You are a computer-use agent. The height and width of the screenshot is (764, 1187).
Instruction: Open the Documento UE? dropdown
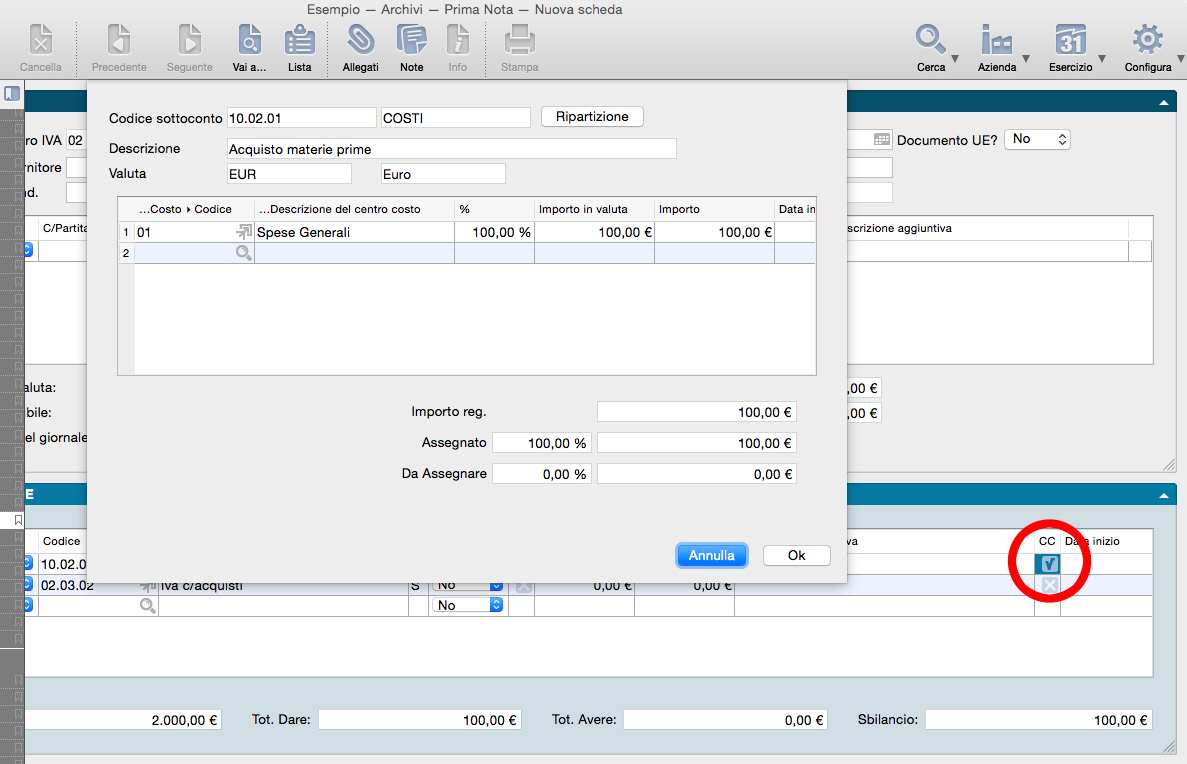click(x=1037, y=140)
